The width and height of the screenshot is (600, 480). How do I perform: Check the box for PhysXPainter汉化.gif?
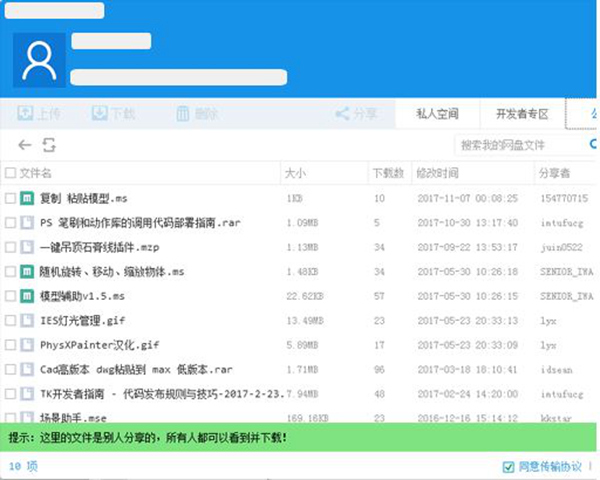coord(10,345)
